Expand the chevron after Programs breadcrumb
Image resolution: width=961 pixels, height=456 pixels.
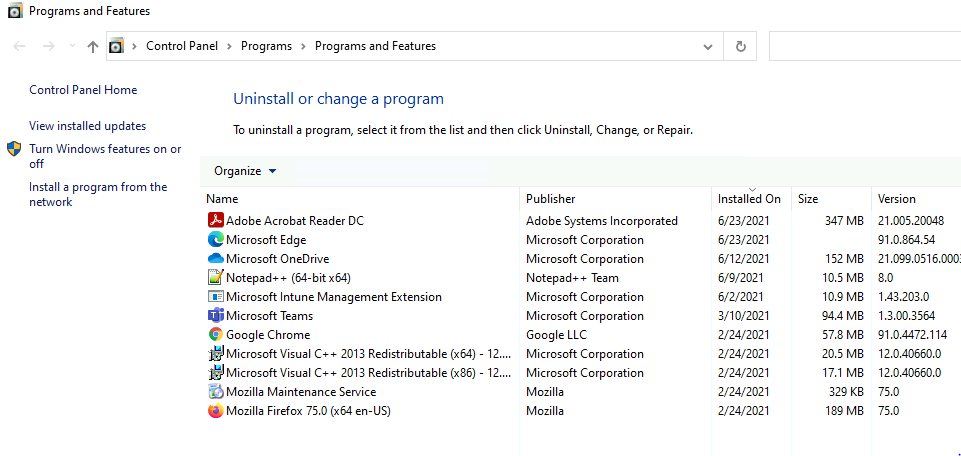(303, 46)
